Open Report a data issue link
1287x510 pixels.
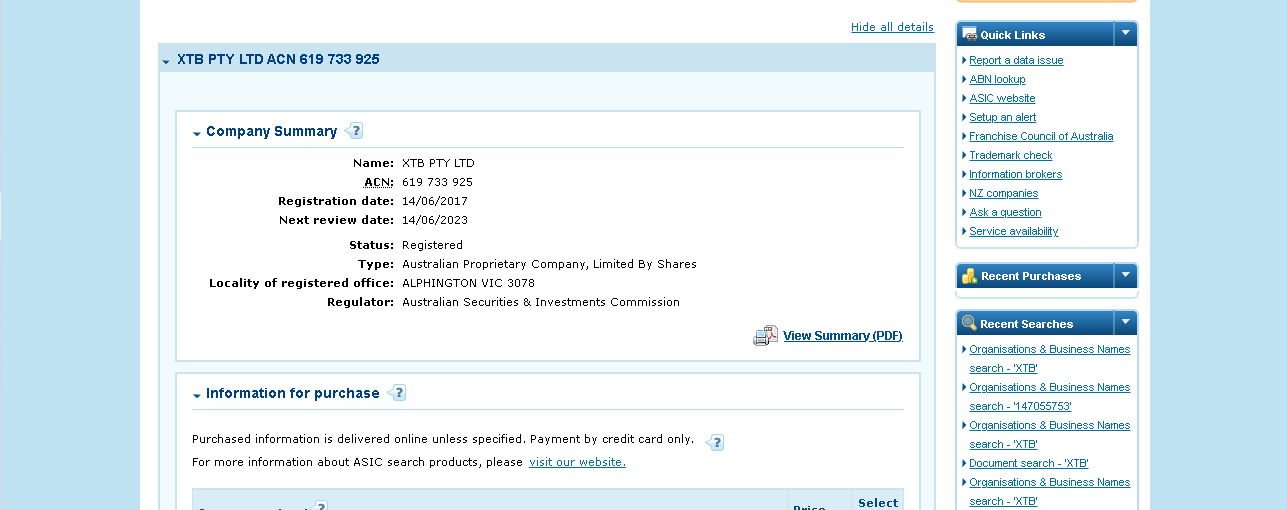[1016, 60]
